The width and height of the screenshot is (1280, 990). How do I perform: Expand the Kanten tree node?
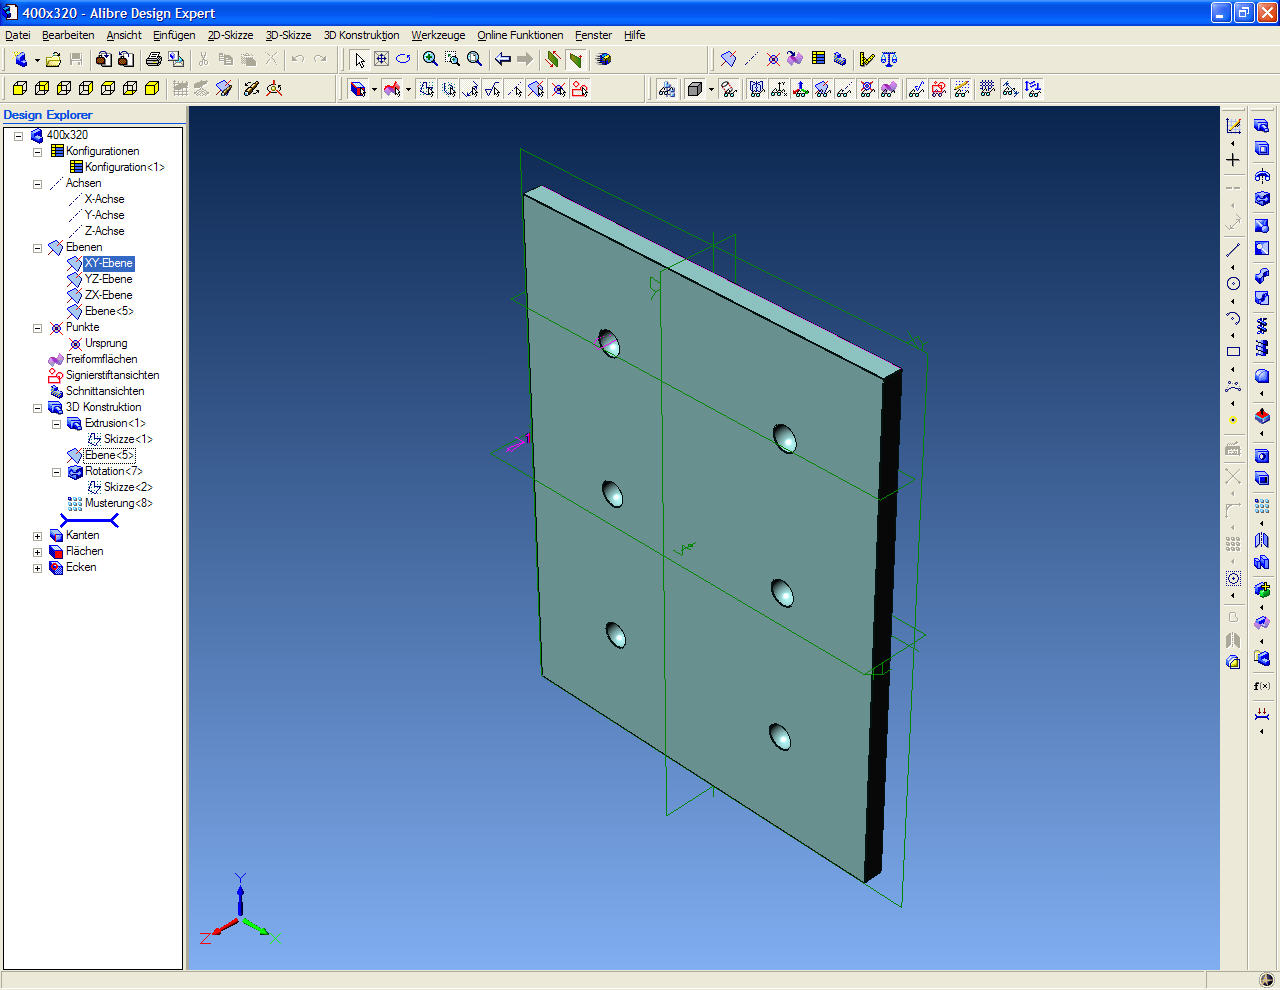pos(37,535)
